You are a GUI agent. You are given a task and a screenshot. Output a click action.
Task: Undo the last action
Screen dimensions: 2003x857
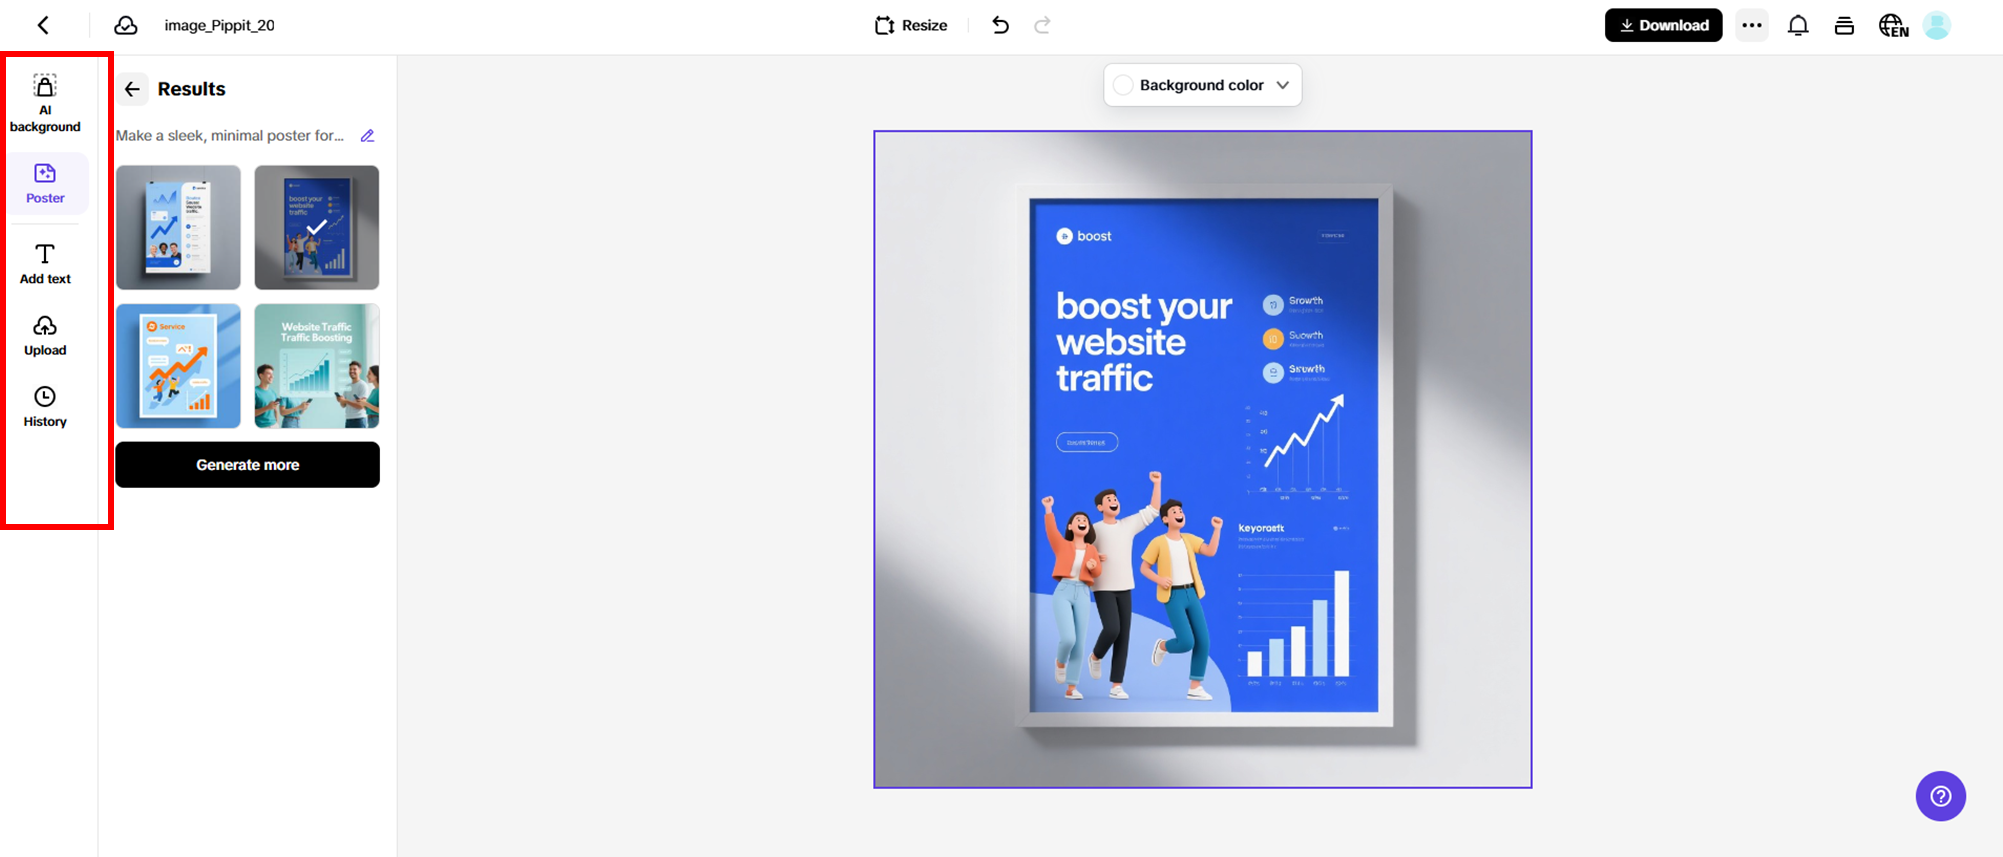coord(1000,25)
